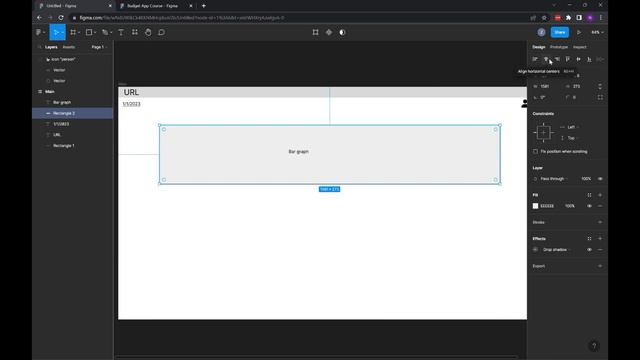Screen dimensions: 640x360
Task: Open Effects style library icon
Action: point(589,239)
